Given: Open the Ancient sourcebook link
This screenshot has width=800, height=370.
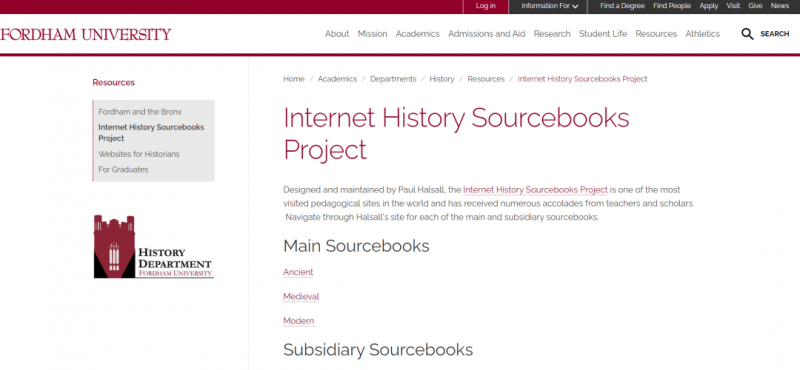Looking at the screenshot, I should coord(298,273).
